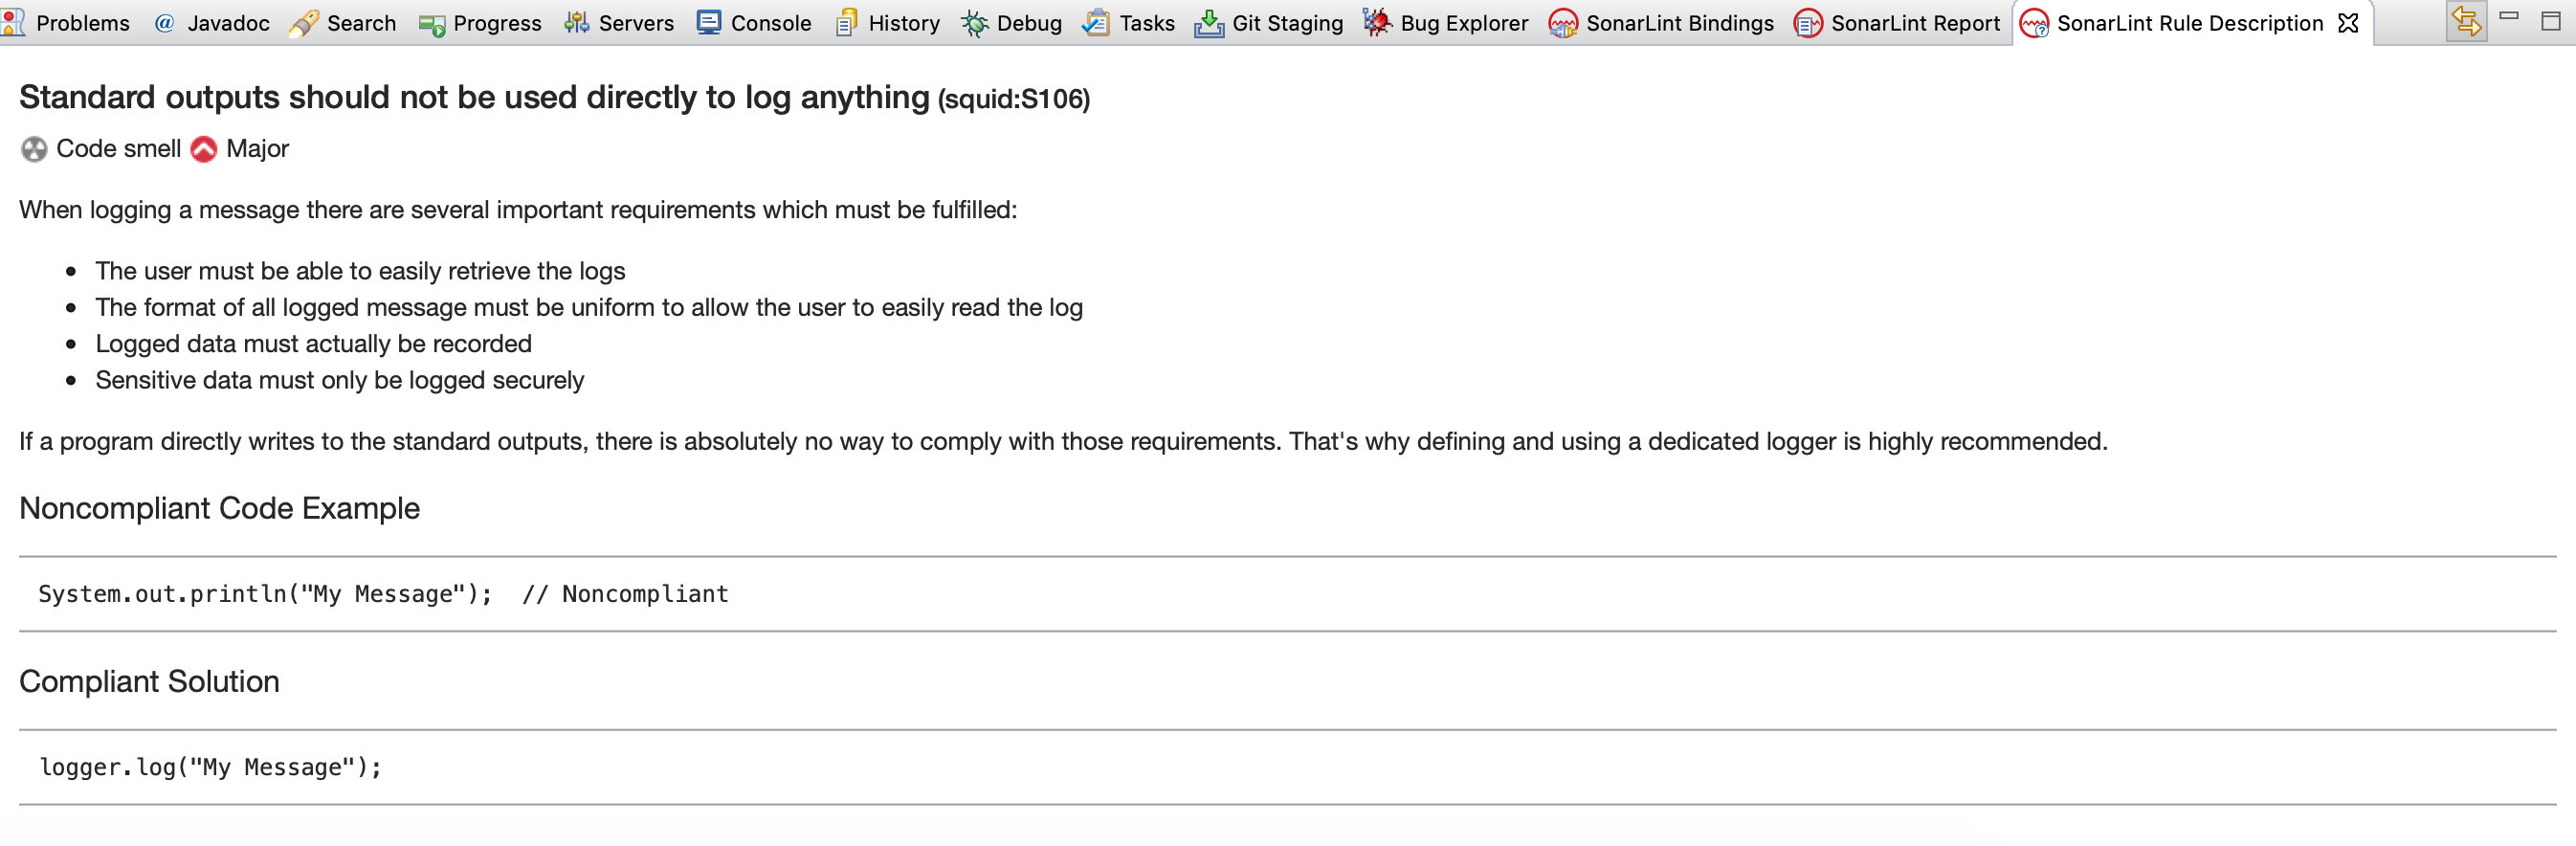2576x846 pixels.
Task: Select the Servers view icon
Action: coord(577,23)
